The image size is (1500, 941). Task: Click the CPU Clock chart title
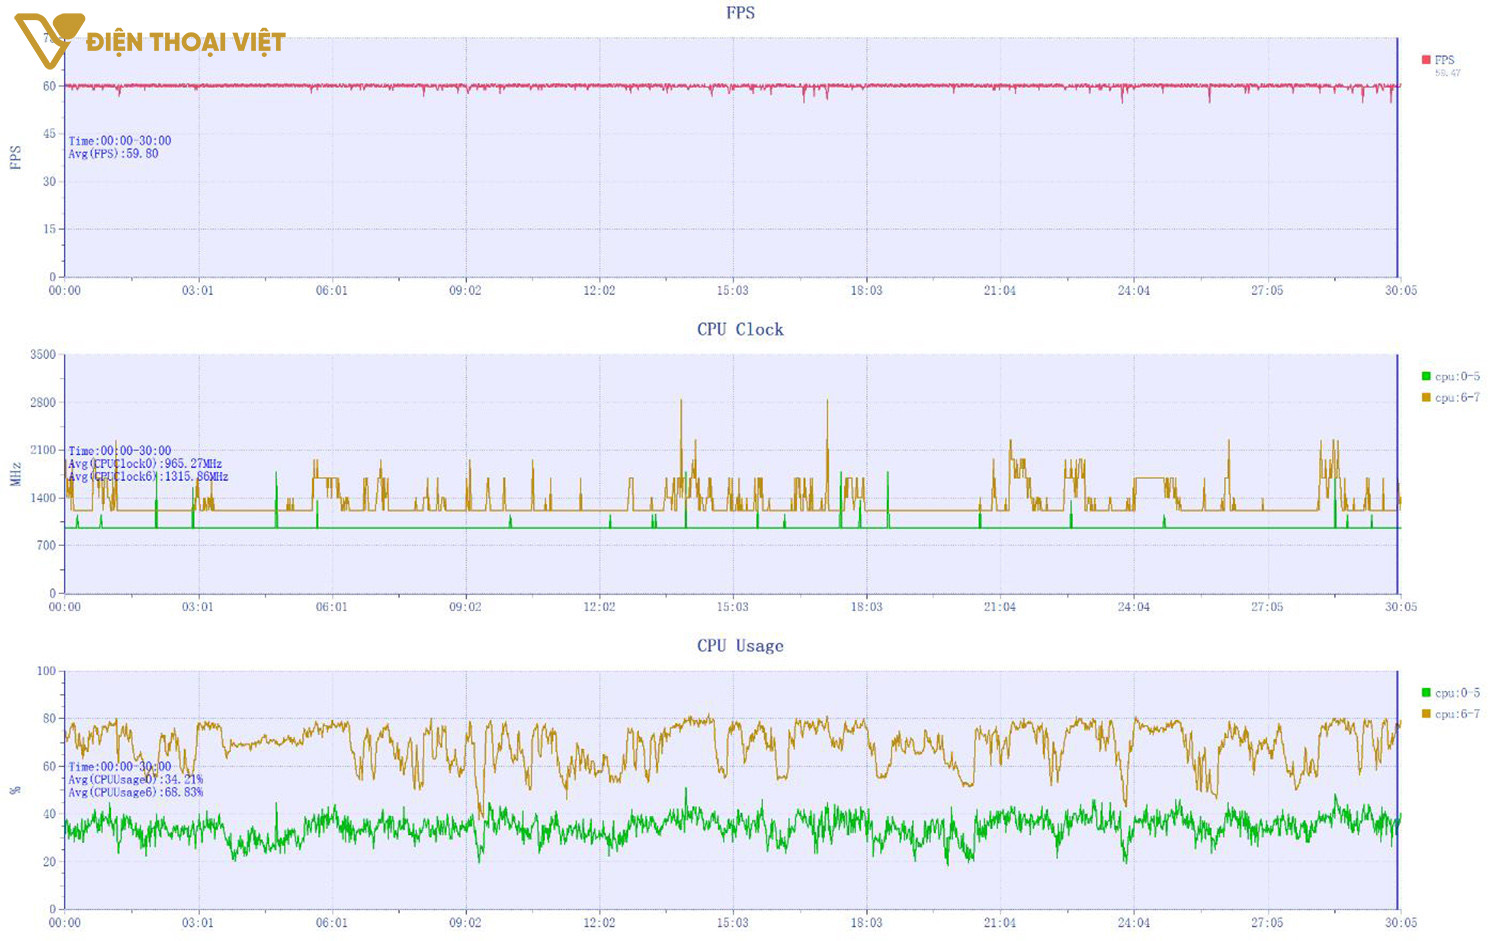pos(740,329)
